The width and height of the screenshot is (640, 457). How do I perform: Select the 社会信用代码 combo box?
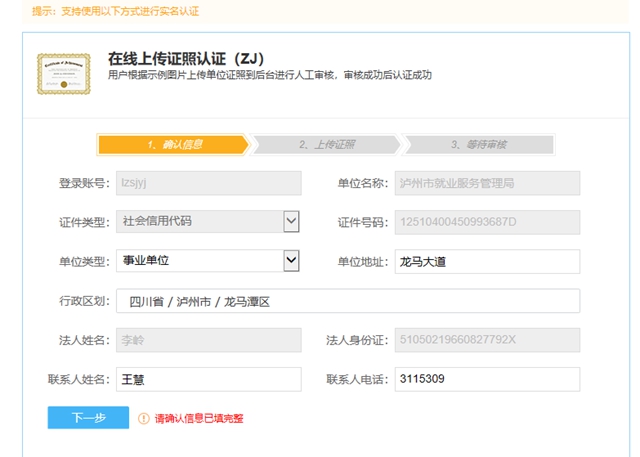pos(208,222)
